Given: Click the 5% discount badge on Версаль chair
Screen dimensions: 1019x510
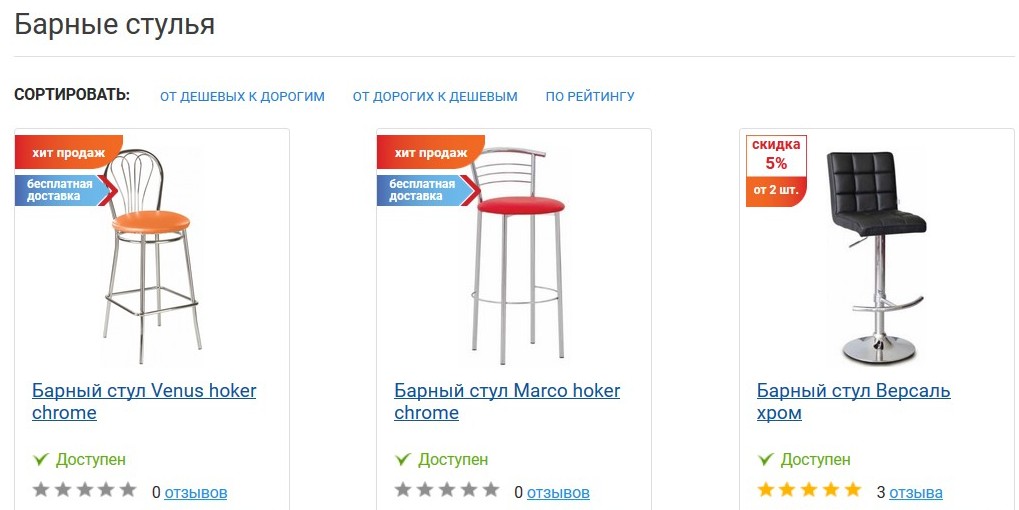Looking at the screenshot, I should pos(776,171).
